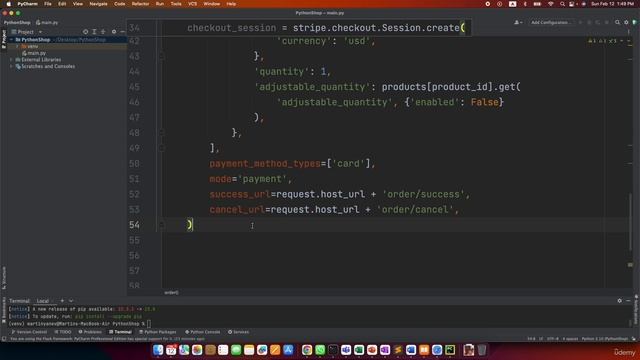Expand Scratches and Consoles node
This screenshot has height=360, width=640.
[x=11, y=66]
